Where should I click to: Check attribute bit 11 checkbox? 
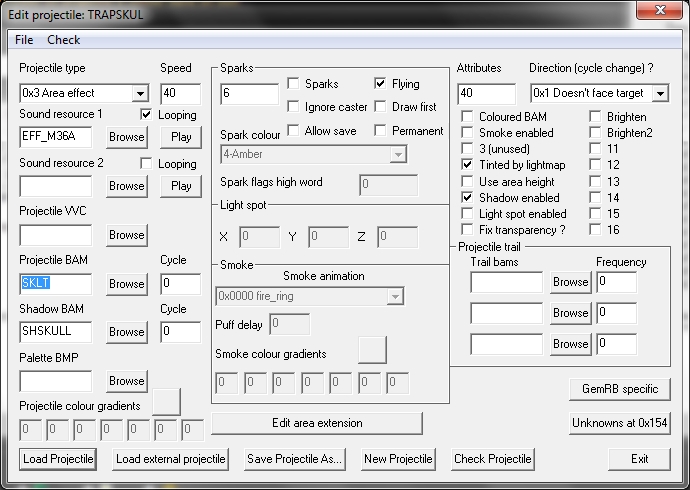(x=595, y=149)
